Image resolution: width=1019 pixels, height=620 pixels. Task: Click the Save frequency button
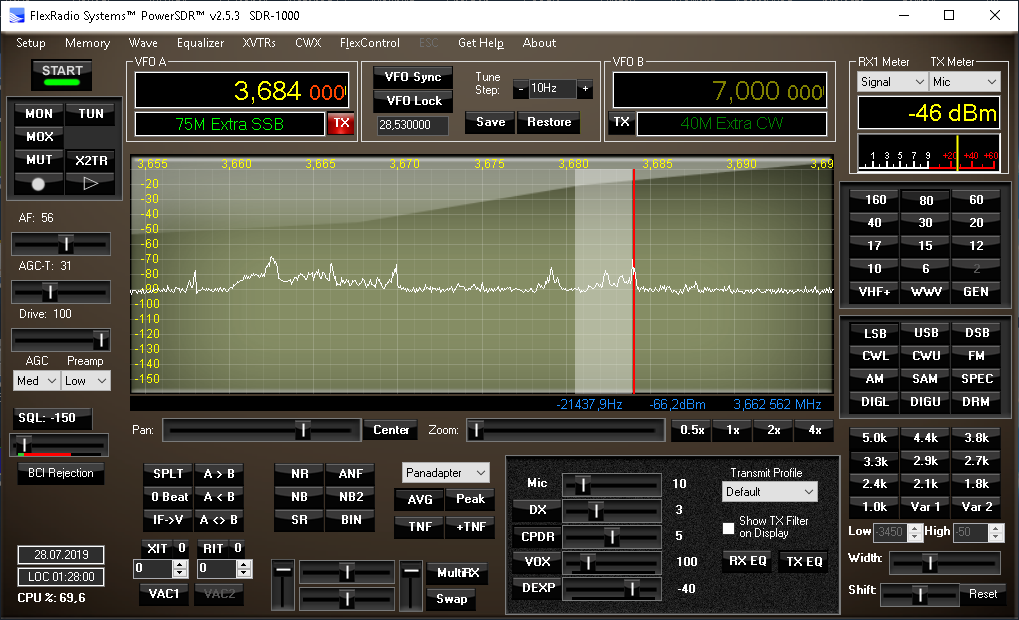pos(490,122)
